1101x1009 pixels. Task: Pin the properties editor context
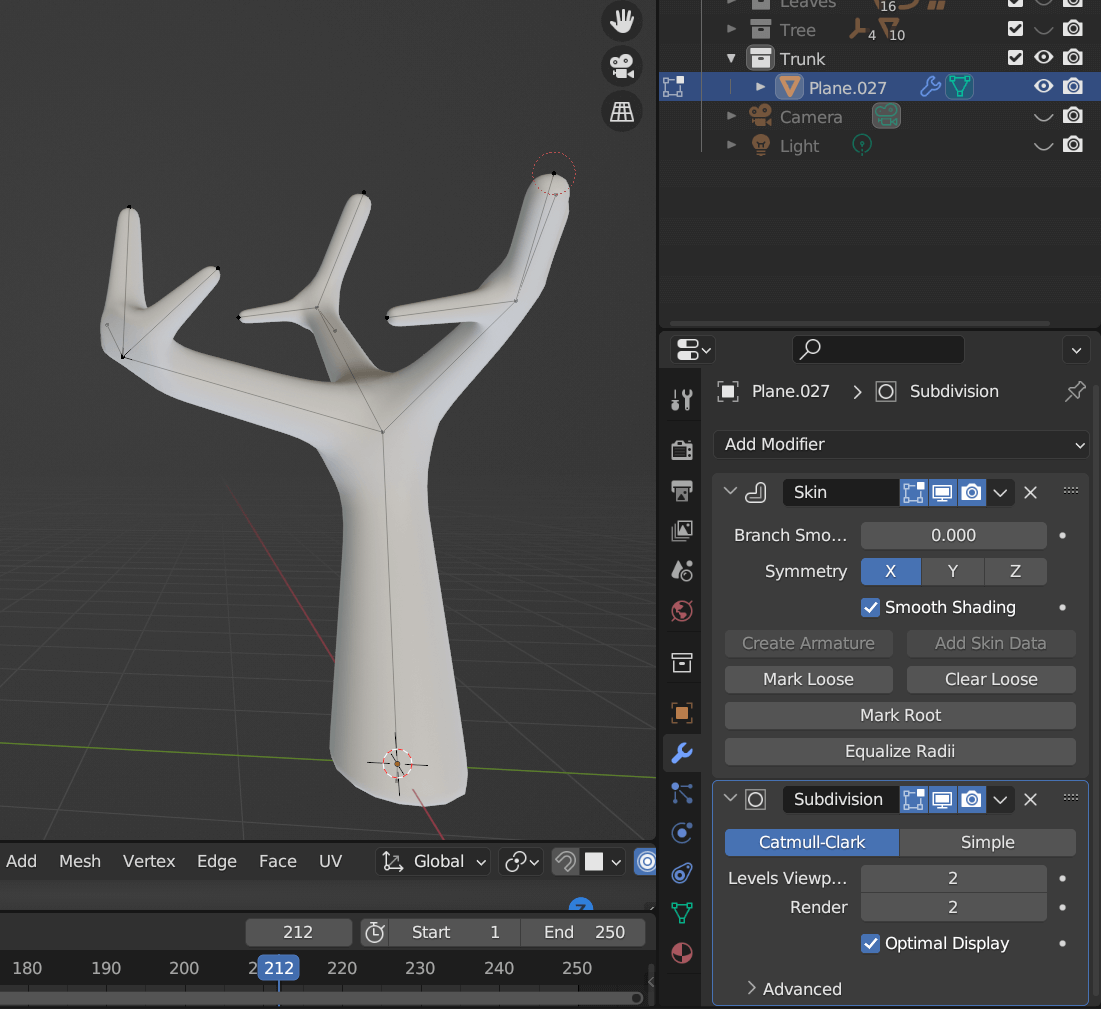pos(1075,391)
